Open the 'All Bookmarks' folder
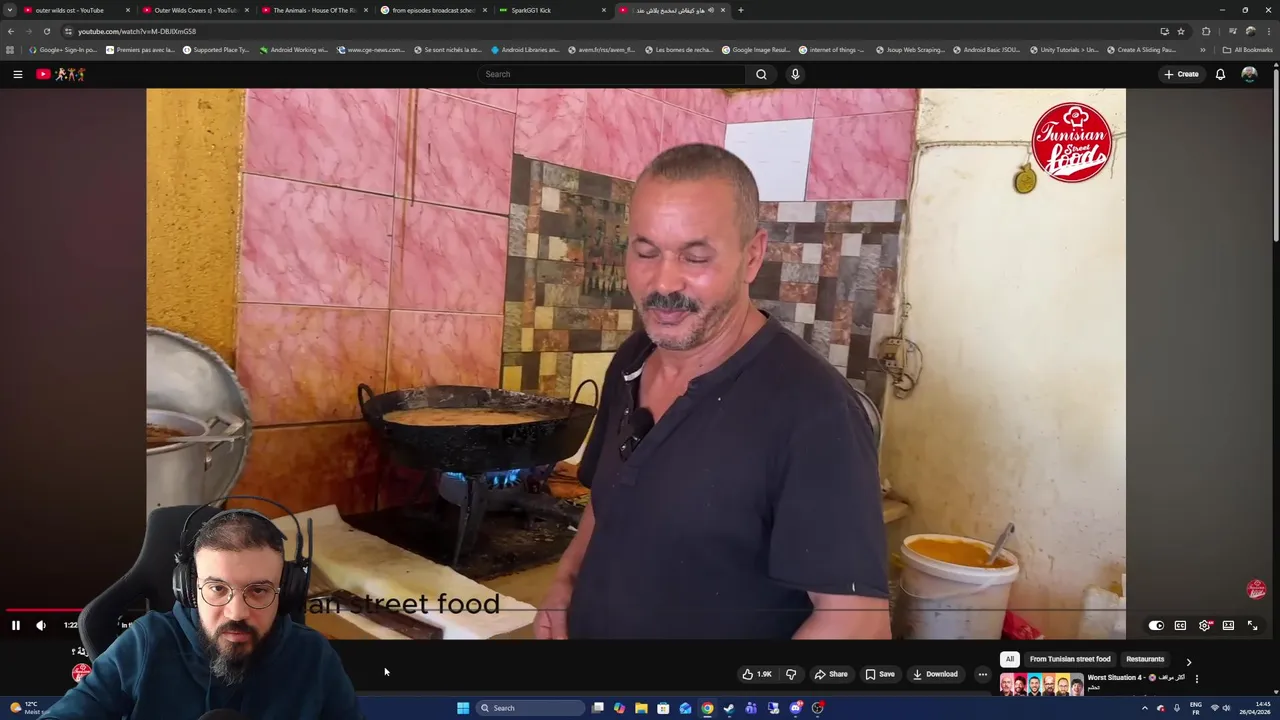The image size is (1280, 720). 1248,50
